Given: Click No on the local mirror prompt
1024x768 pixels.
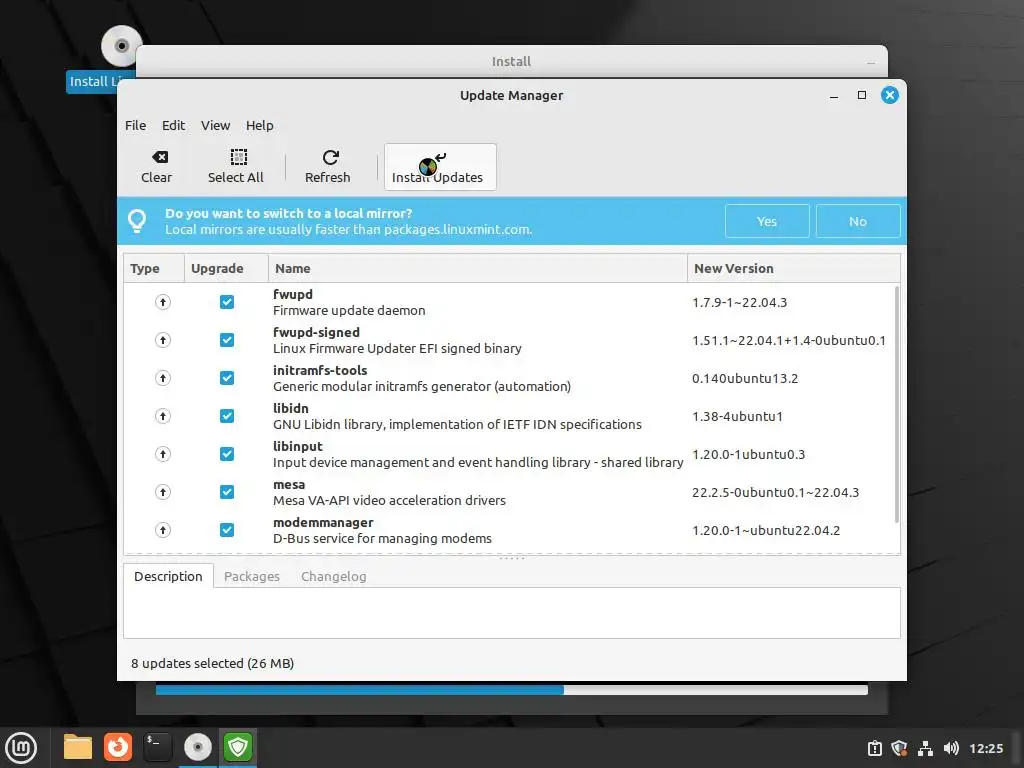Looking at the screenshot, I should (857, 221).
